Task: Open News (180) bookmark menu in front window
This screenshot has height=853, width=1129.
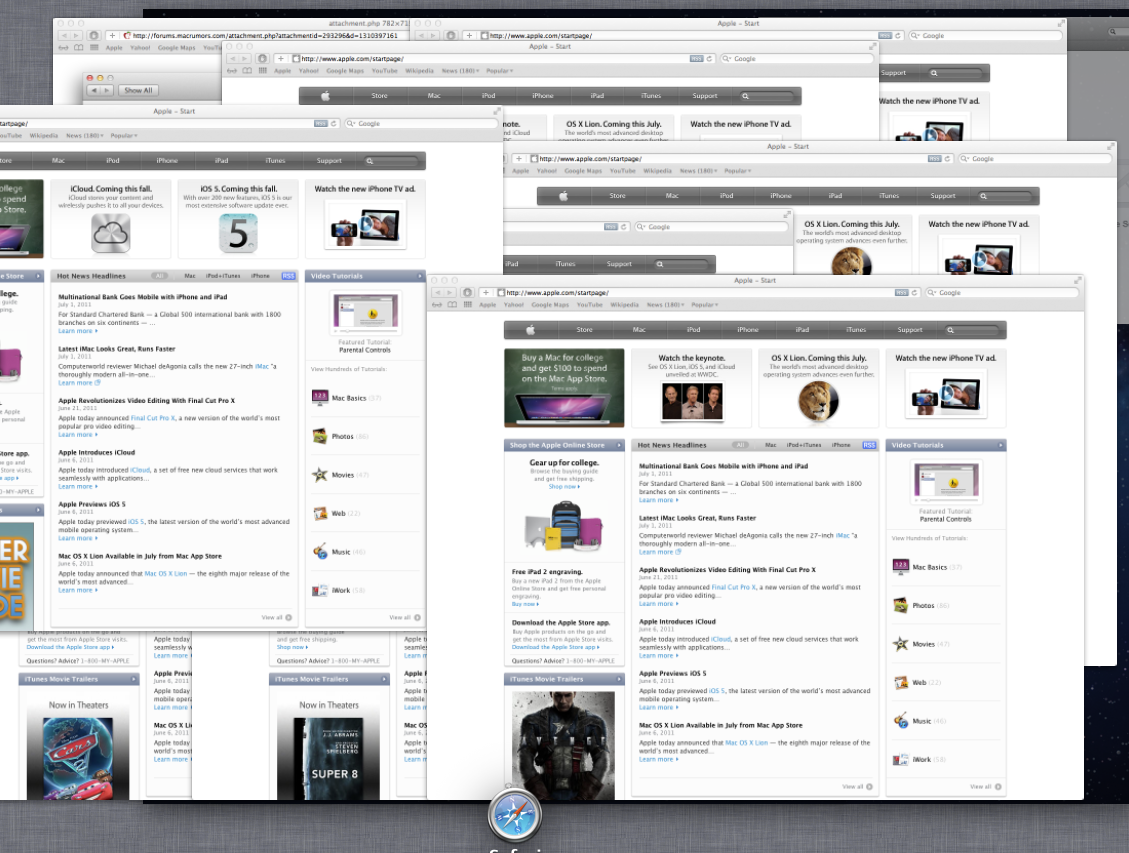Action: 664,304
